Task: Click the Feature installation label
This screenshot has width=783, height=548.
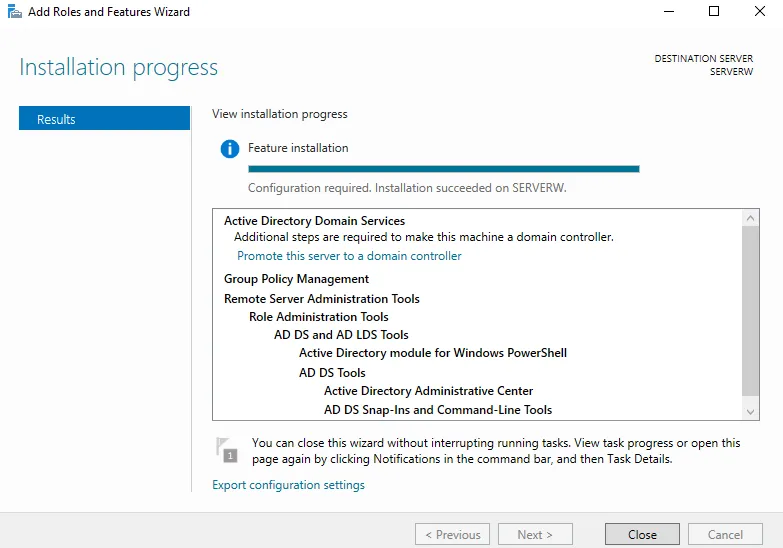Action: 298,148
